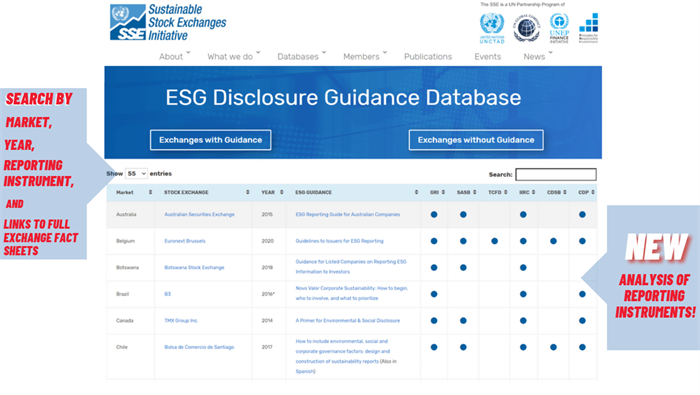Open Novo Valor Corporate Sustainability guidance

click(x=352, y=293)
